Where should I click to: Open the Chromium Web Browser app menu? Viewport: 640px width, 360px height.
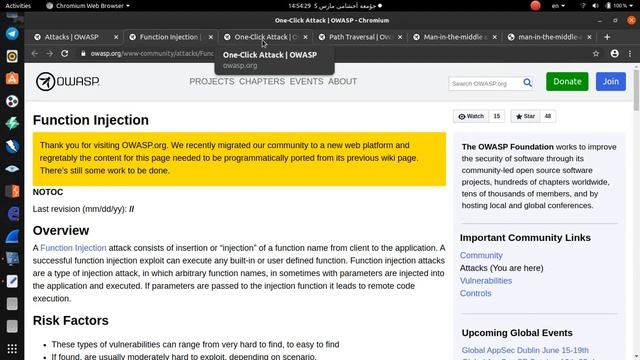click(88, 6)
